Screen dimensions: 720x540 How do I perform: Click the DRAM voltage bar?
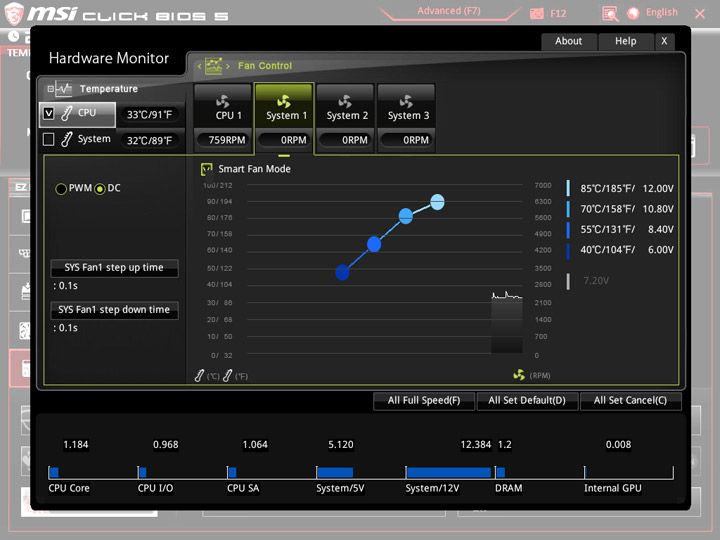[501, 472]
